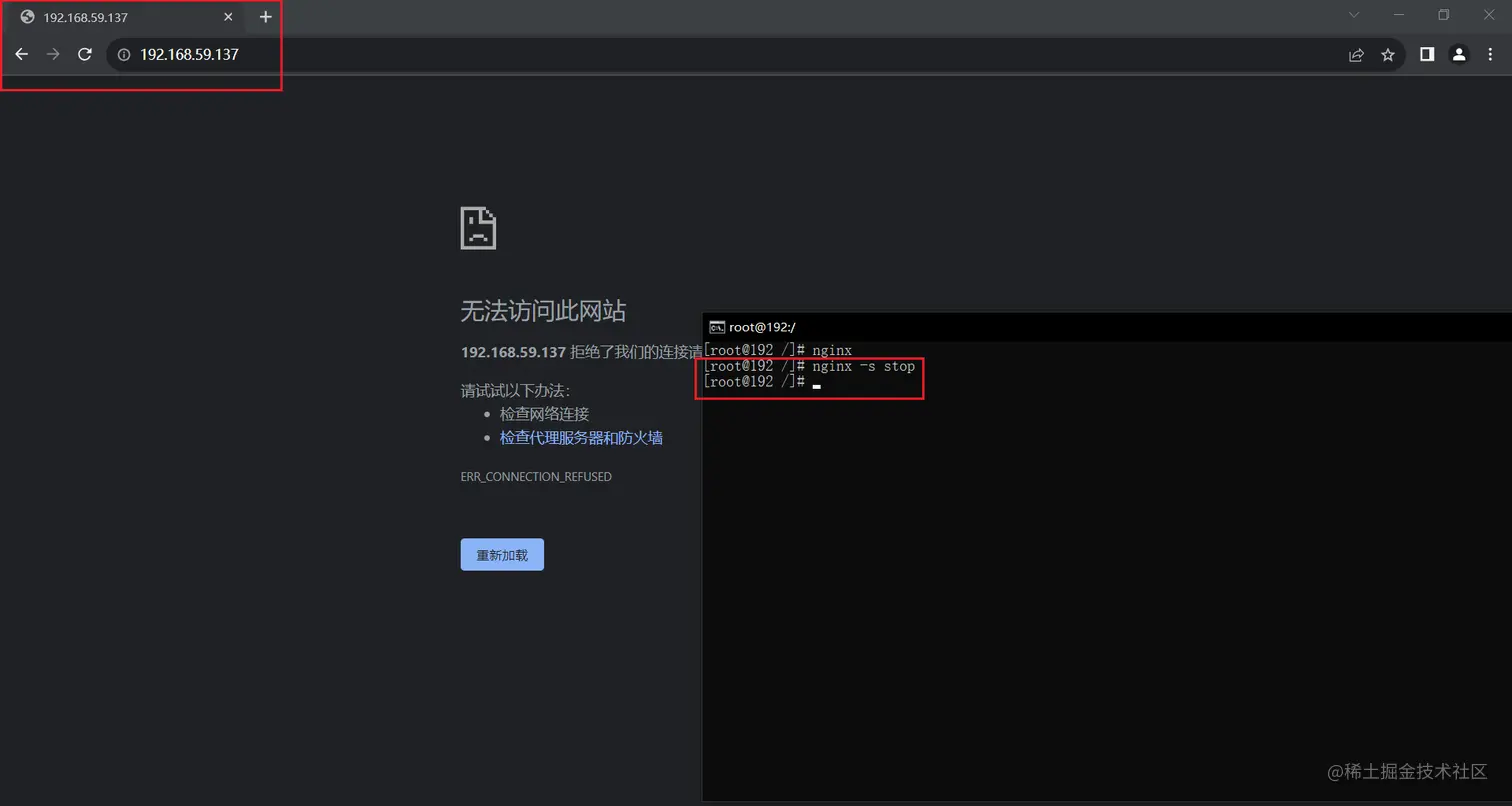Viewport: 1512px width, 806px height.
Task: Open a new tab with the plus button
Action: (265, 16)
